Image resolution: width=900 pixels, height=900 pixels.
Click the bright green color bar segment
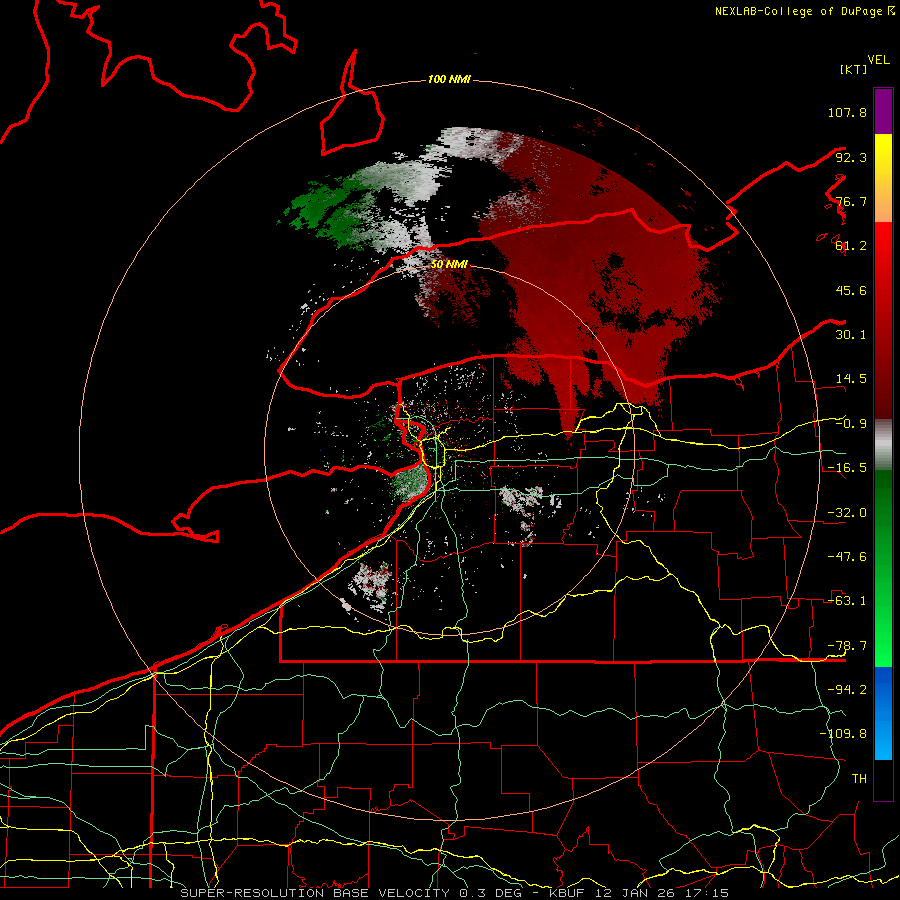click(x=883, y=568)
